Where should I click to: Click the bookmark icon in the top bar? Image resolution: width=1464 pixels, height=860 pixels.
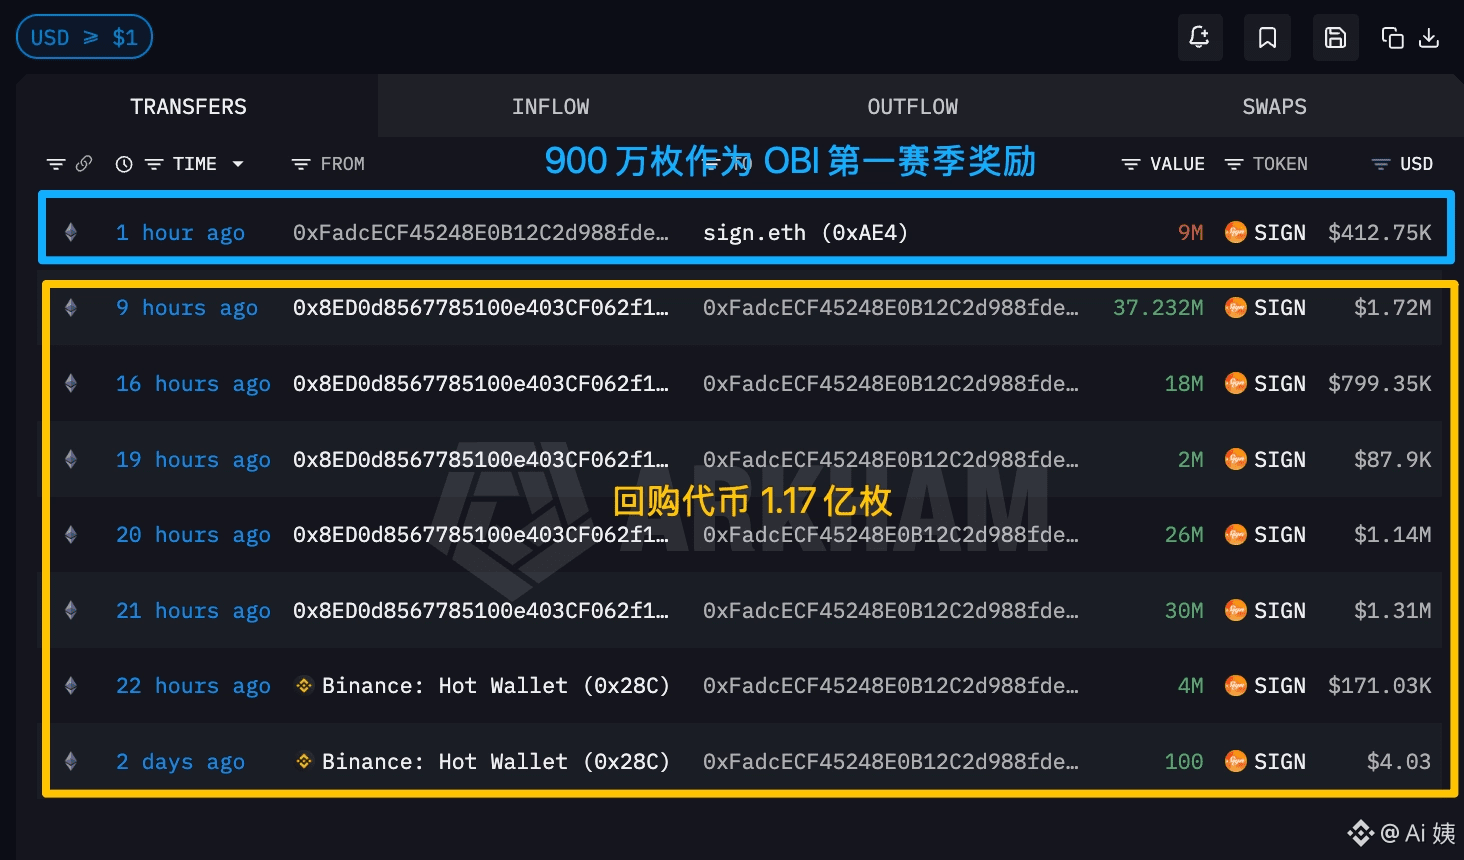(x=1267, y=38)
